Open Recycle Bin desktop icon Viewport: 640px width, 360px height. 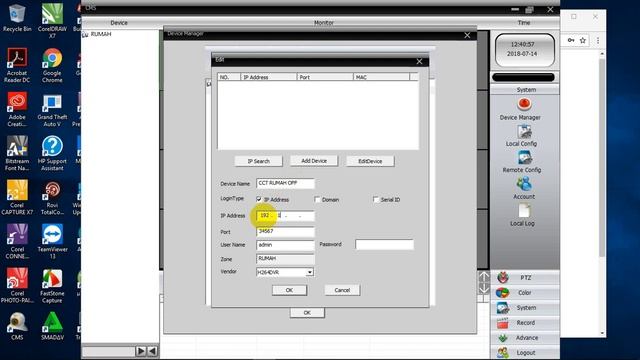point(17,18)
